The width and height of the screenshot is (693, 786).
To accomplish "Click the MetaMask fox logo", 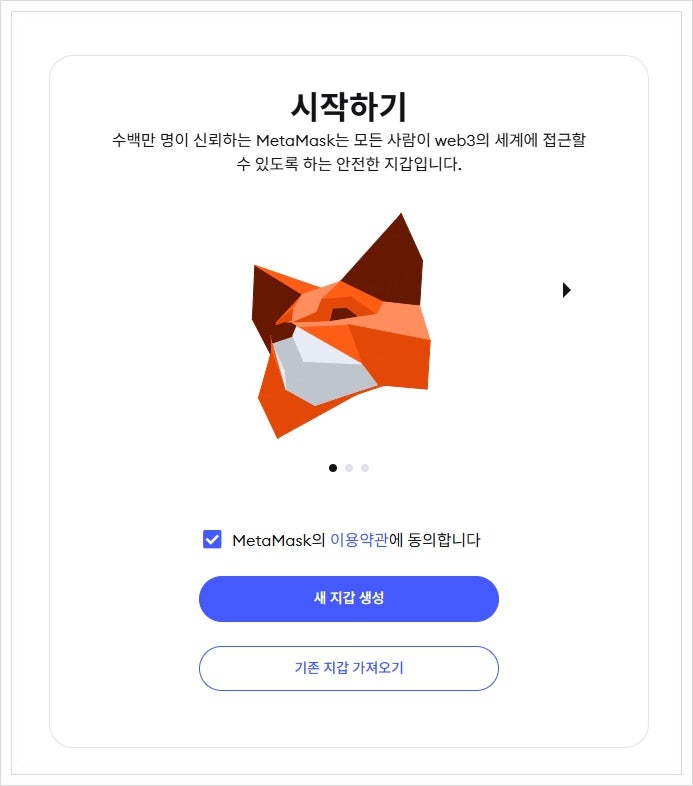I will [x=341, y=326].
